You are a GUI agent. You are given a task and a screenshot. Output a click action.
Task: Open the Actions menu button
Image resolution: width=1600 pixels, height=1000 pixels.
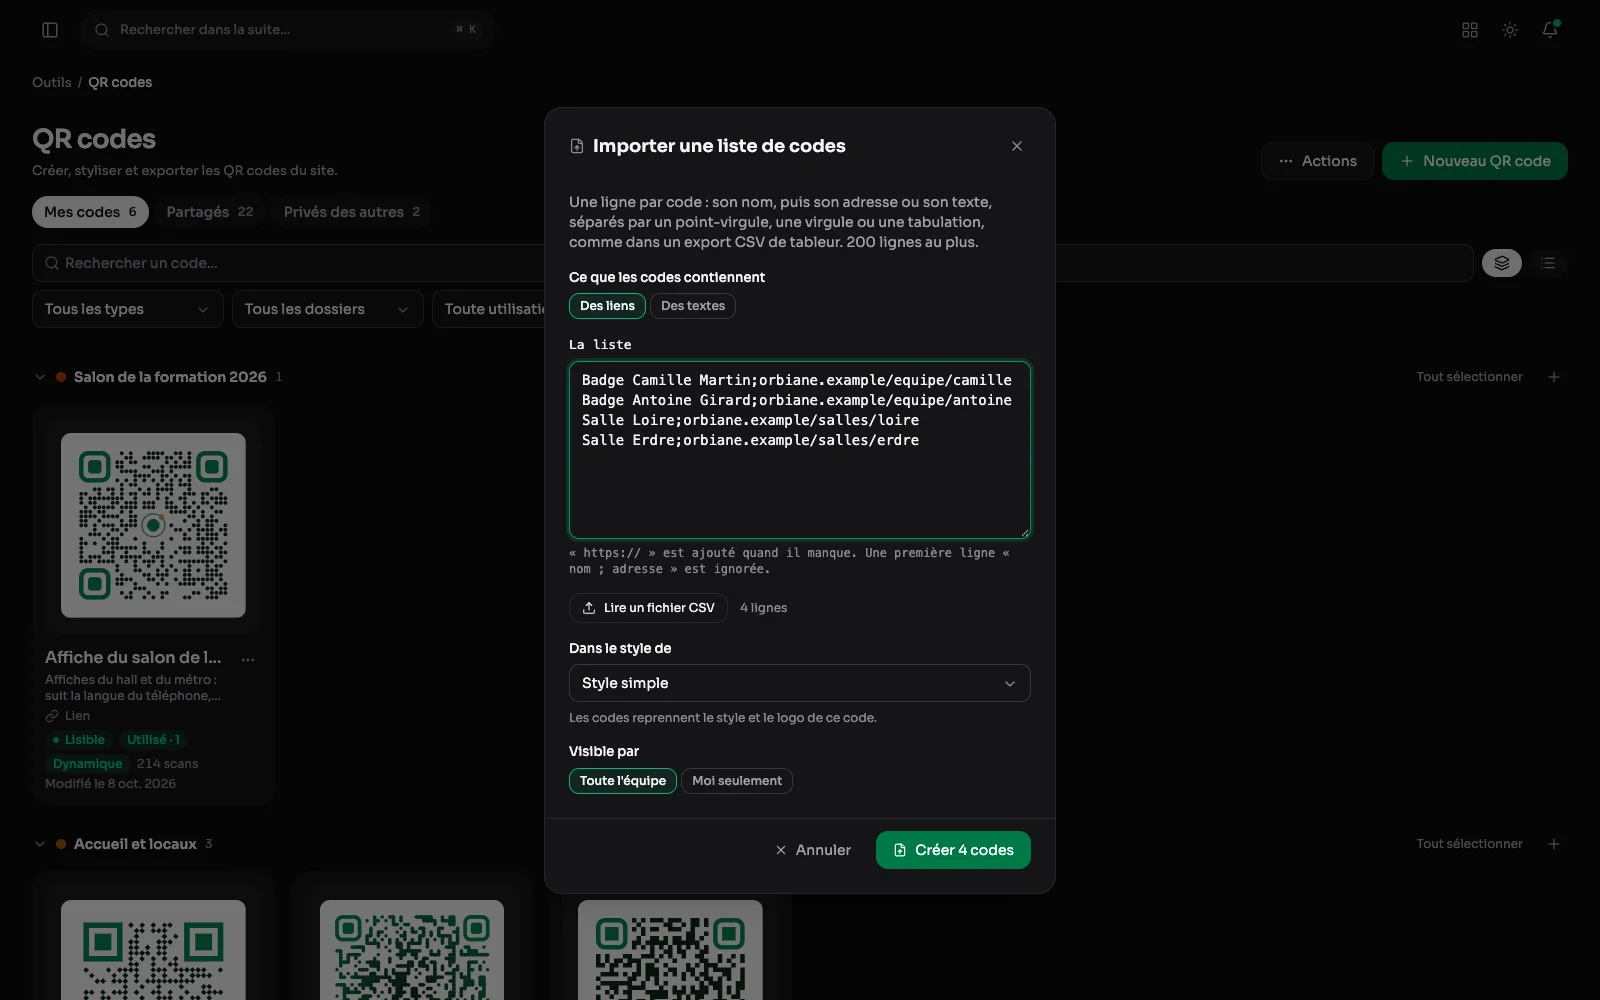click(x=1318, y=161)
